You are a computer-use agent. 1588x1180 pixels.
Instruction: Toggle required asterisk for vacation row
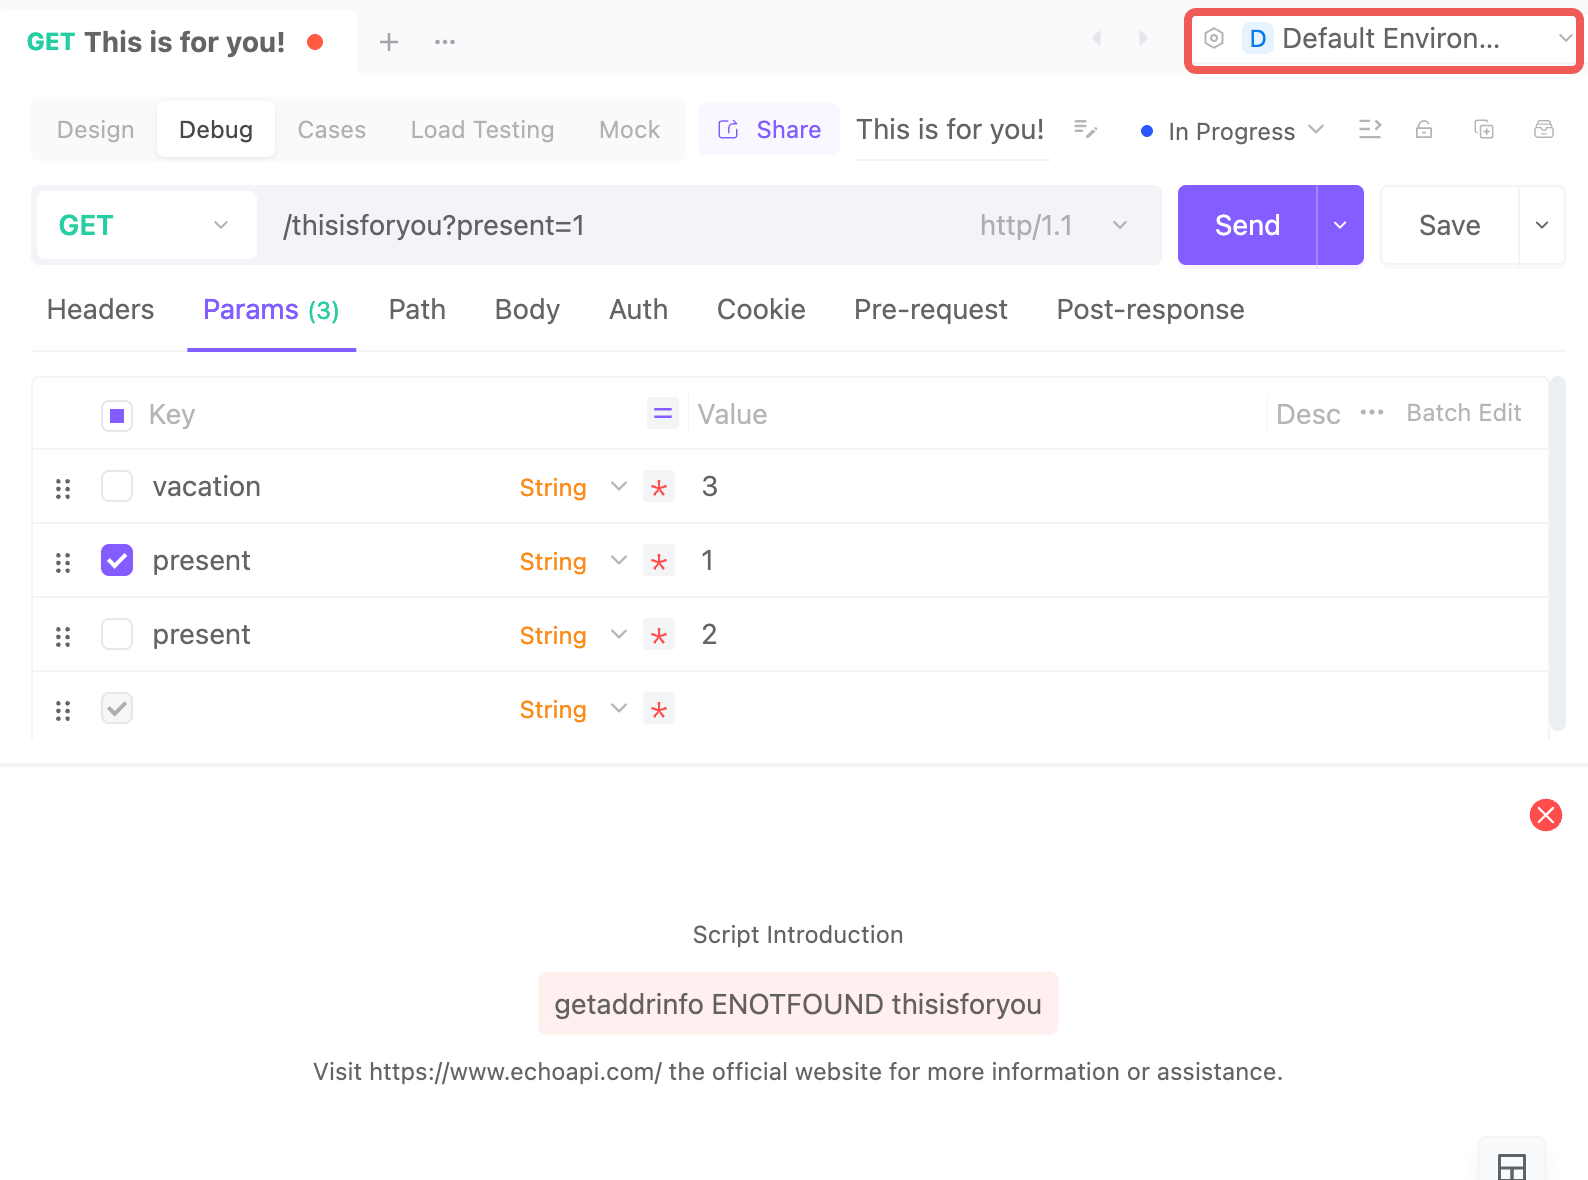click(x=659, y=487)
